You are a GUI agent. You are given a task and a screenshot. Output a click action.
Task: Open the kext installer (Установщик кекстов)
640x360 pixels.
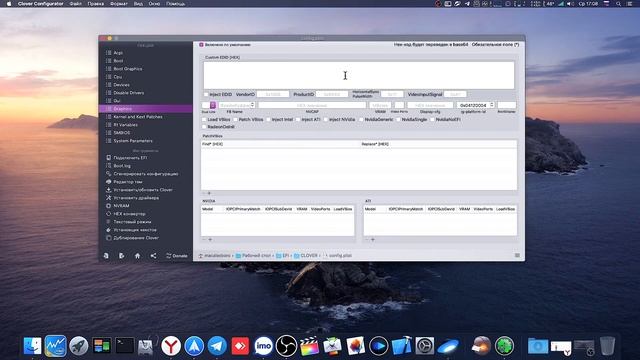(x=135, y=230)
